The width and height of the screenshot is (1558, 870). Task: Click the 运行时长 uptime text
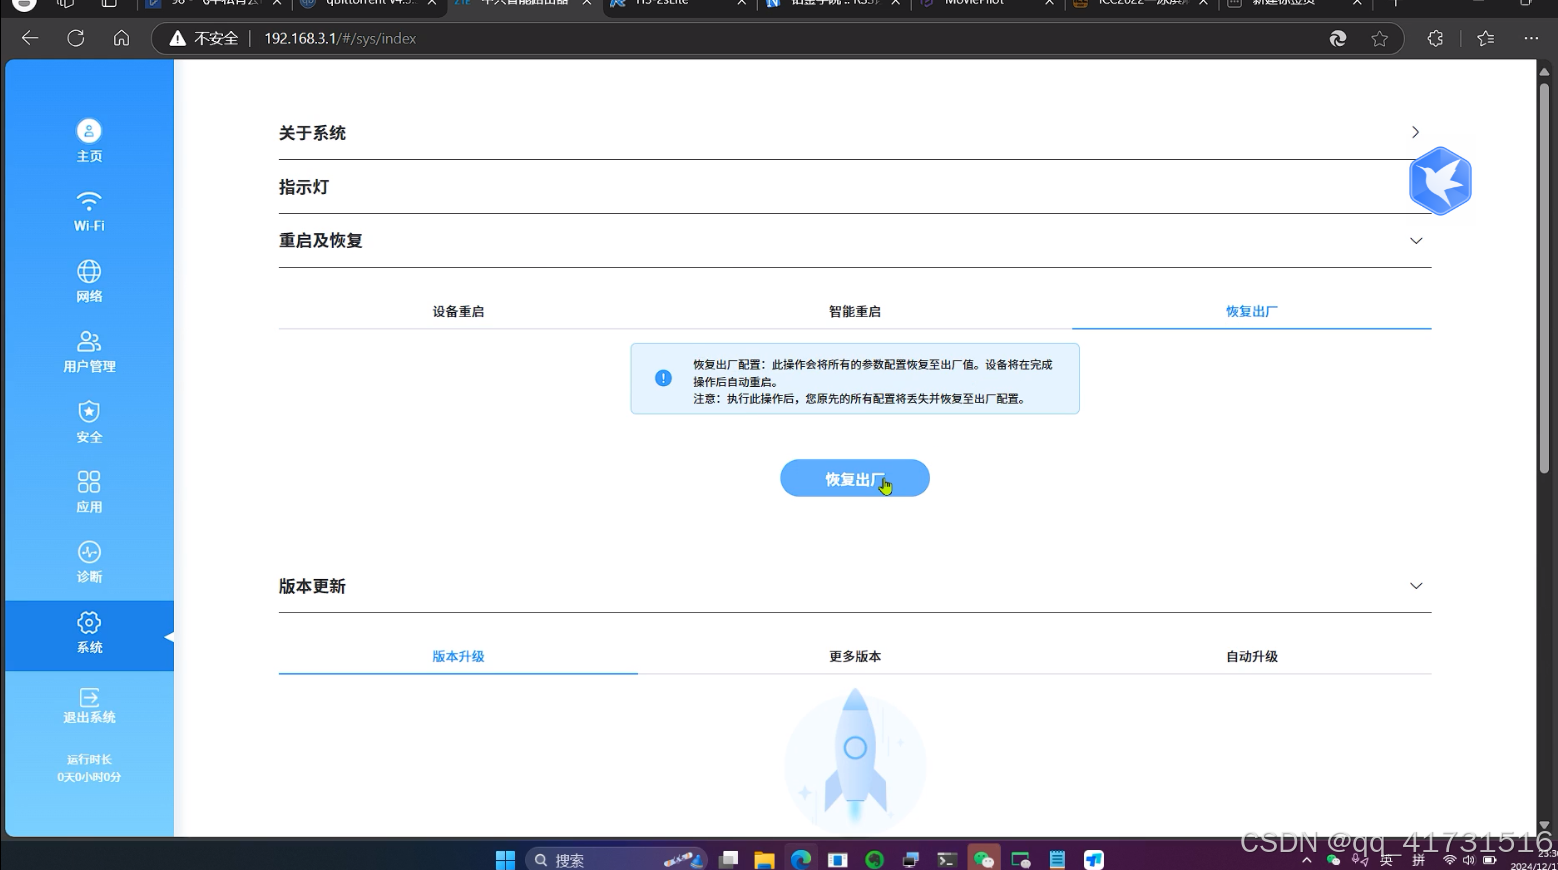coord(89,759)
